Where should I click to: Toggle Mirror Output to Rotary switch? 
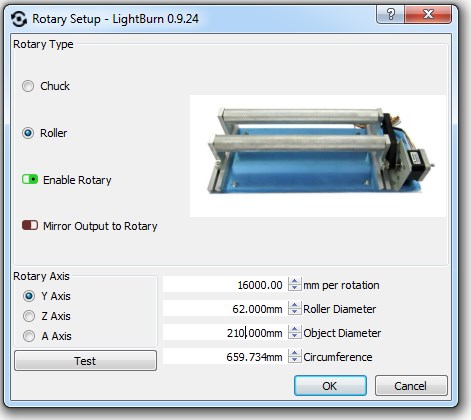point(30,226)
